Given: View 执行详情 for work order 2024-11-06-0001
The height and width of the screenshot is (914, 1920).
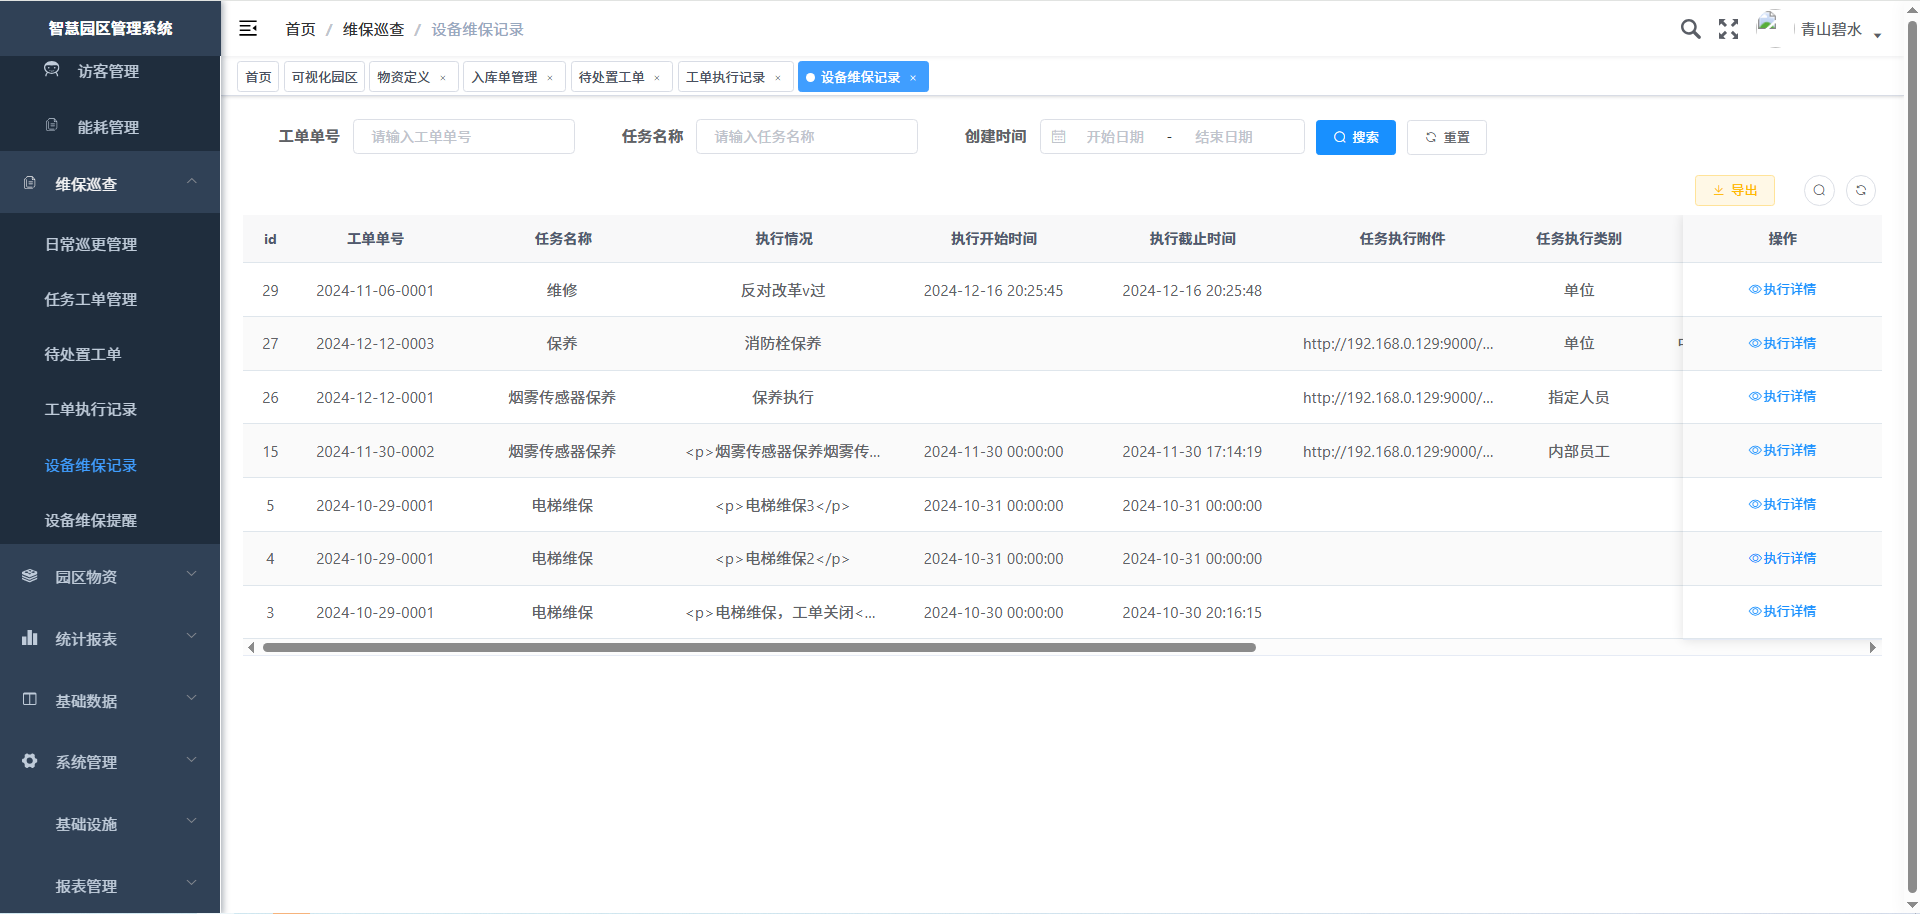Looking at the screenshot, I should pos(1782,290).
